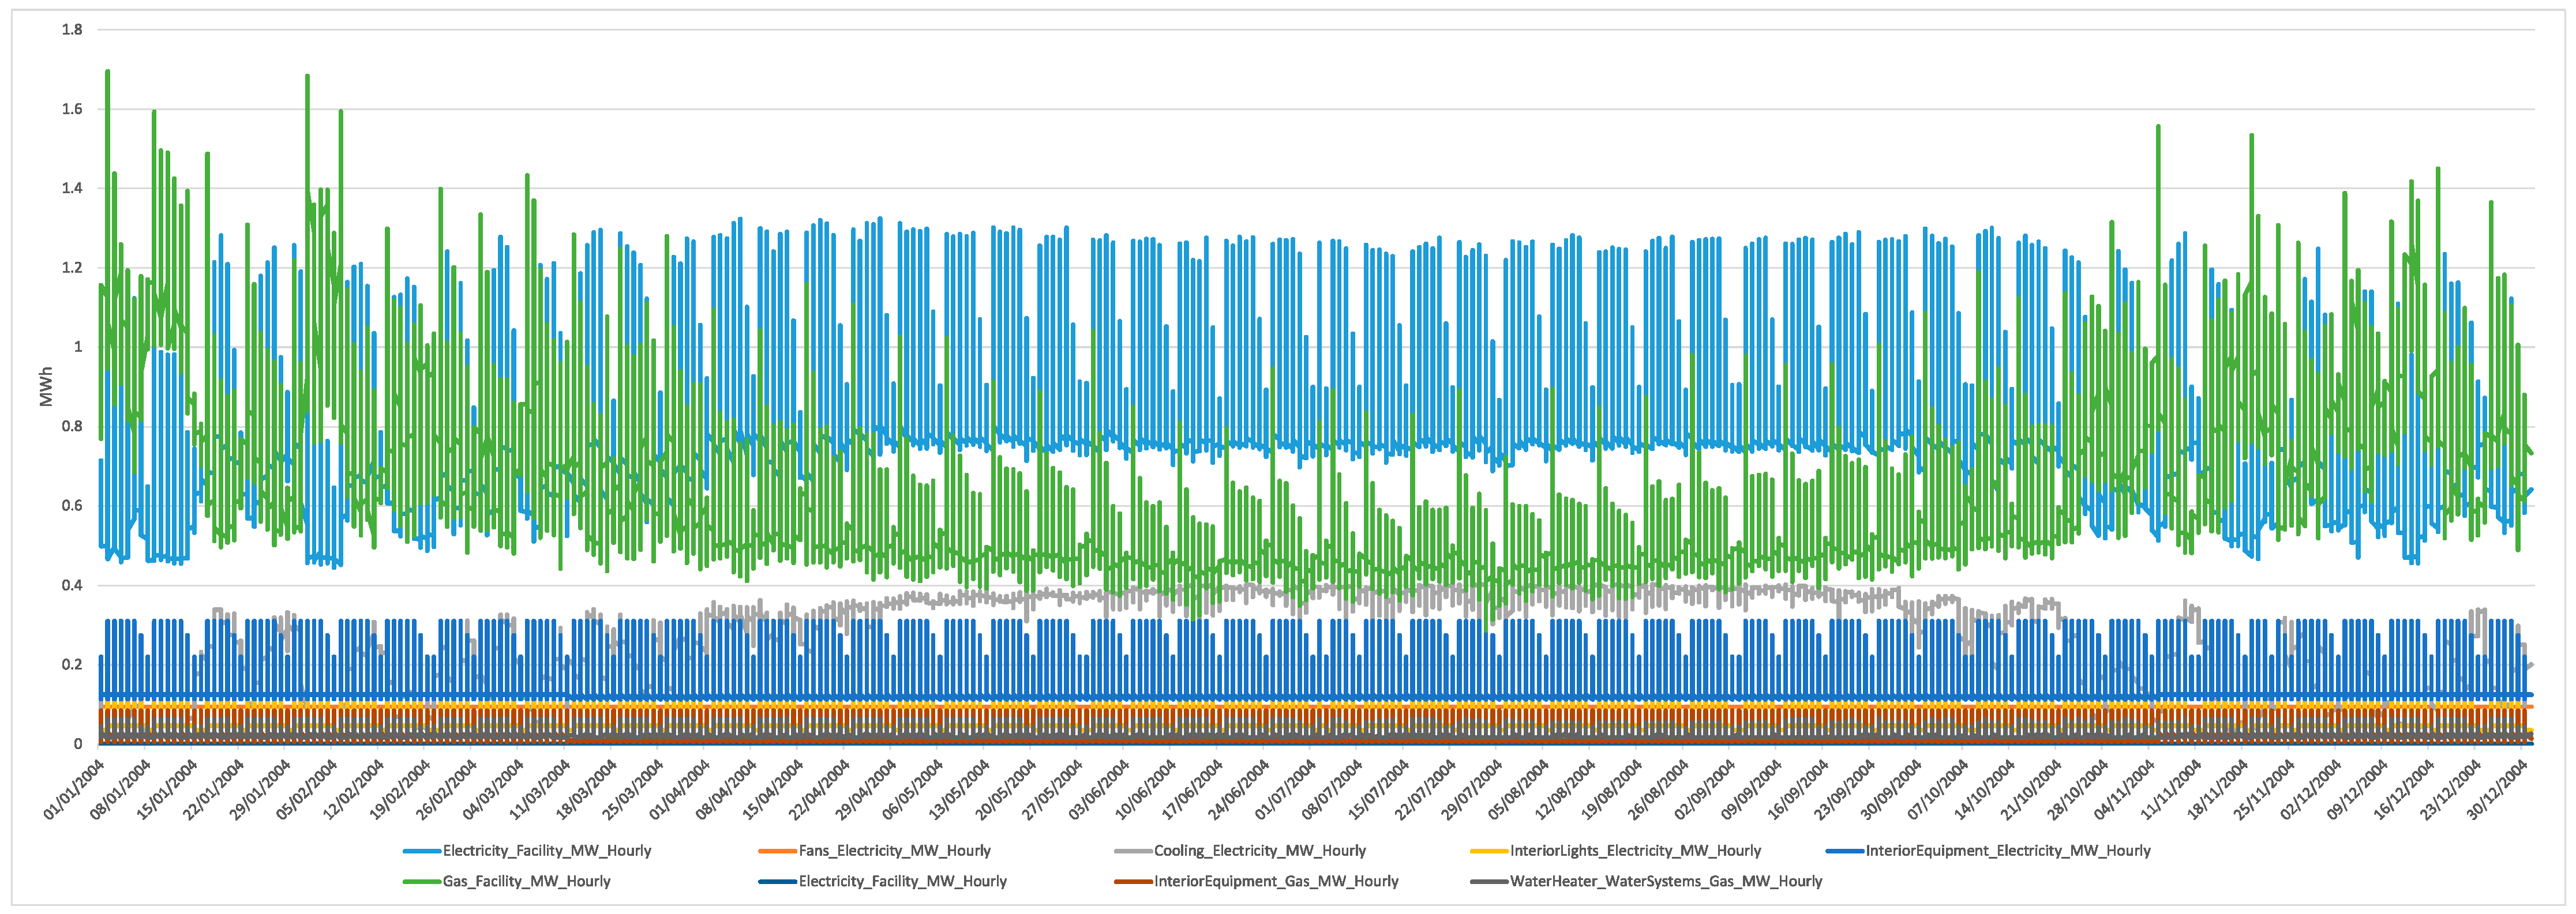2576x914 pixels.
Task: Click the green Gas_Facility_MW_Hourly legend line
Action: (422, 881)
